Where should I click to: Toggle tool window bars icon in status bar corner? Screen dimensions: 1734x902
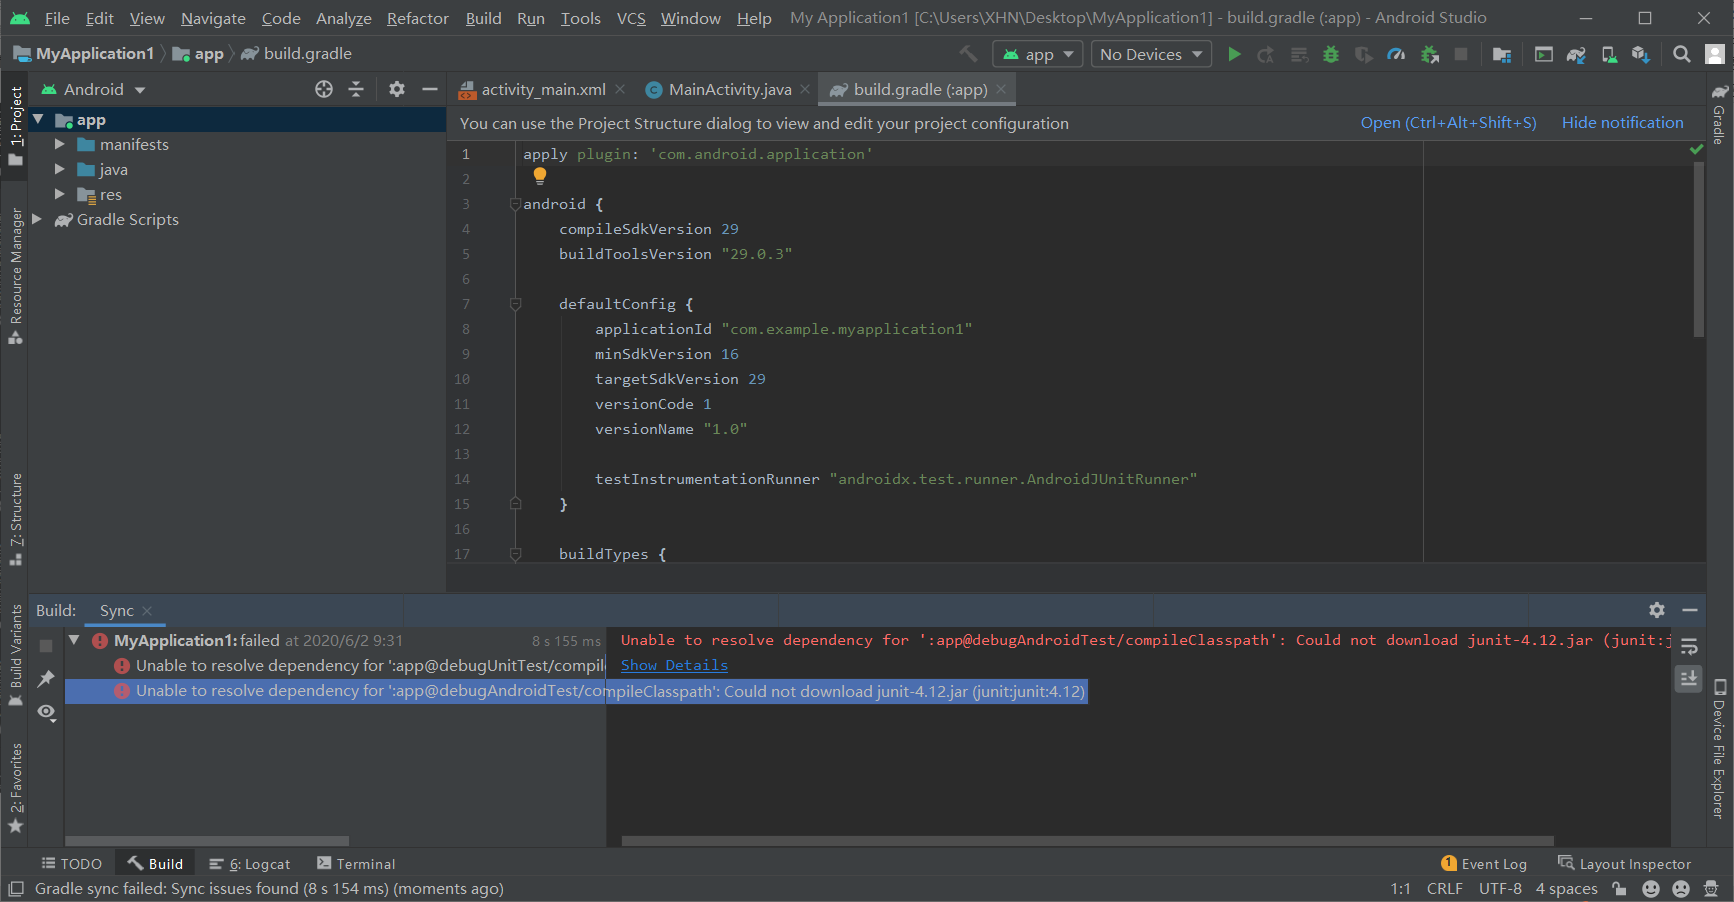tap(16, 889)
